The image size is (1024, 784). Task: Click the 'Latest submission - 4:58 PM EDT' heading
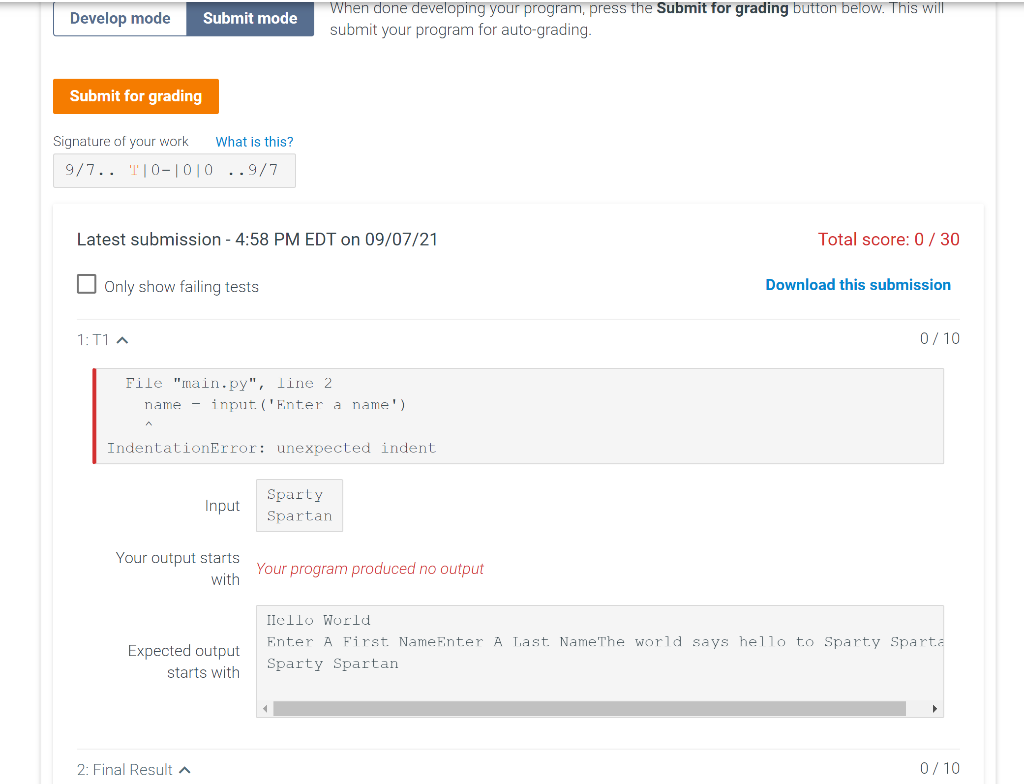coord(257,240)
